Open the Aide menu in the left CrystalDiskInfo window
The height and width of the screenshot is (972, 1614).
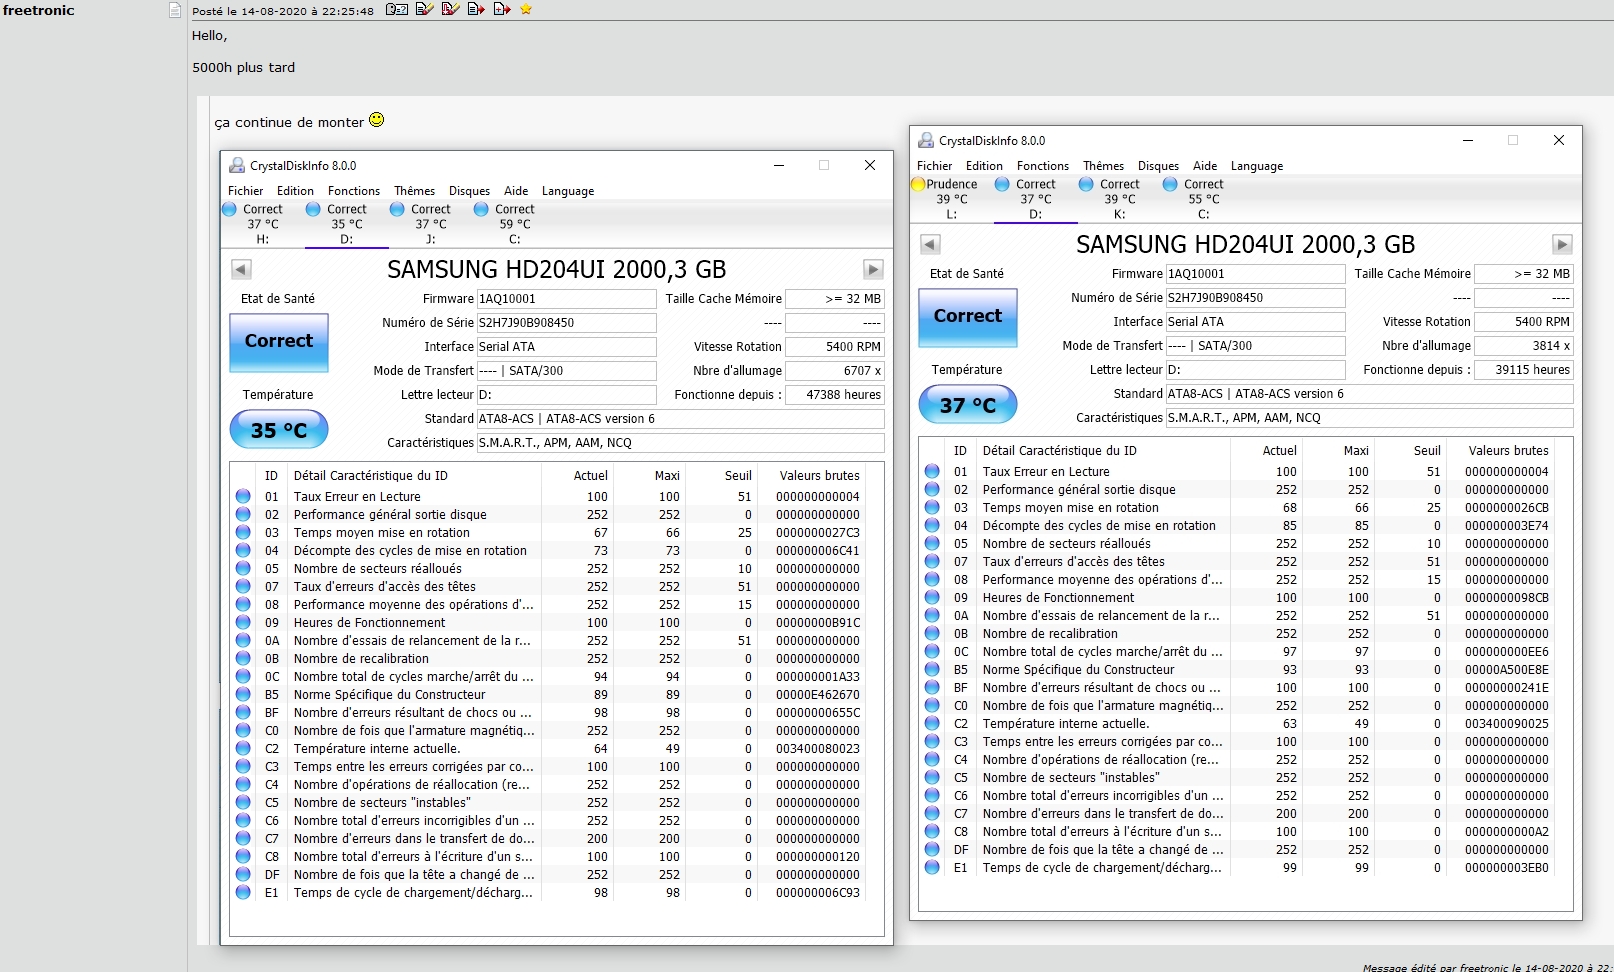click(516, 191)
